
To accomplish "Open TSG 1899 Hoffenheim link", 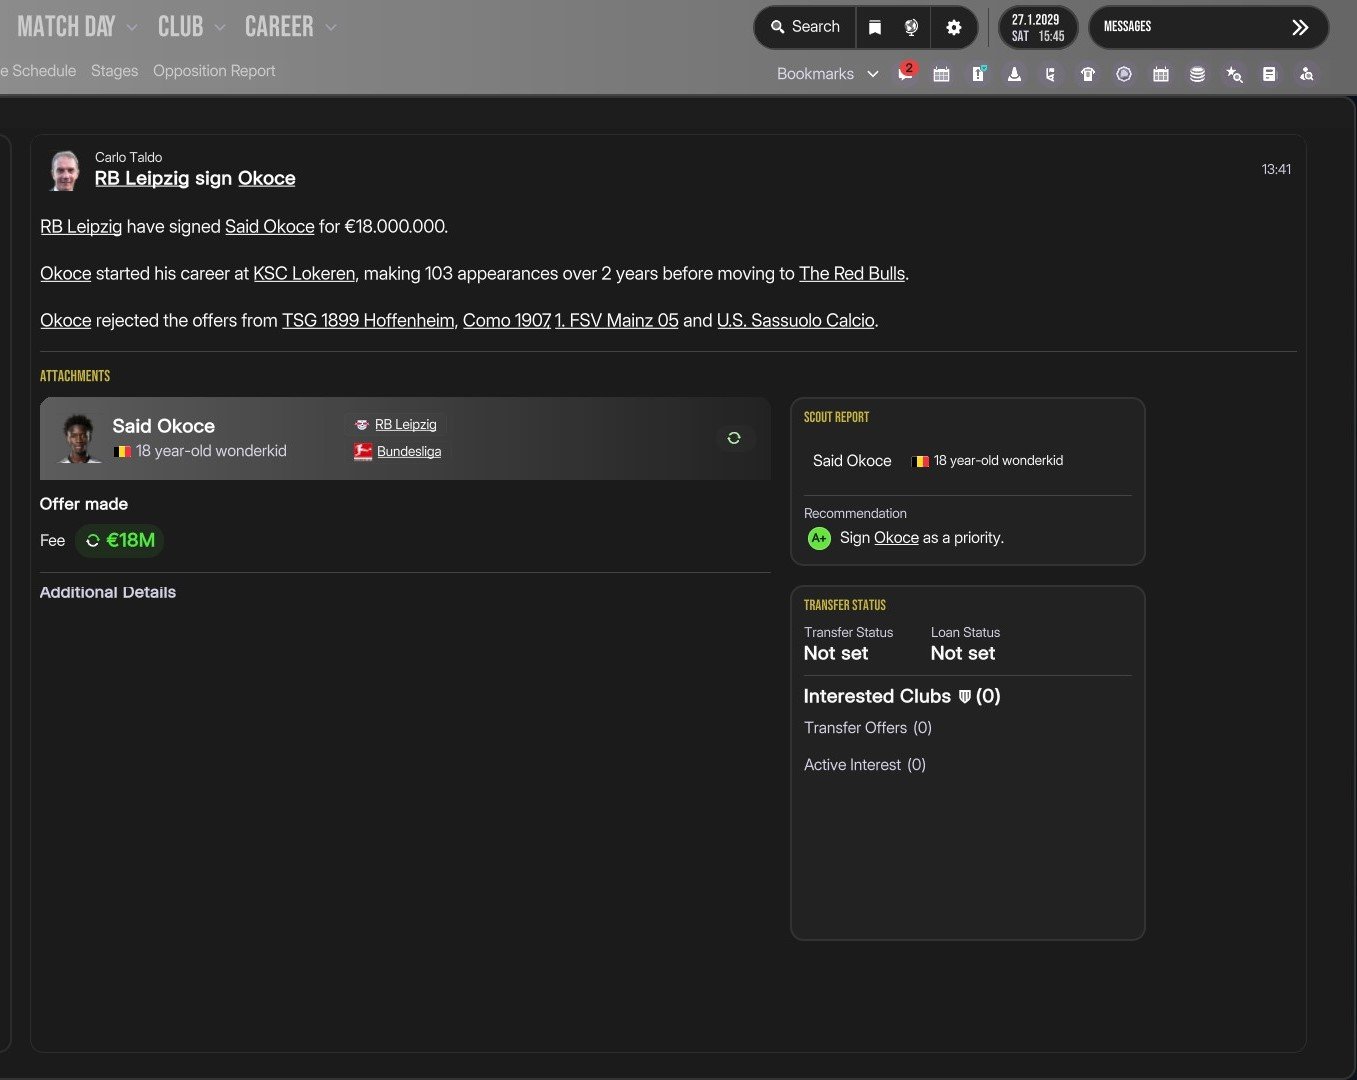I will (x=368, y=321).
